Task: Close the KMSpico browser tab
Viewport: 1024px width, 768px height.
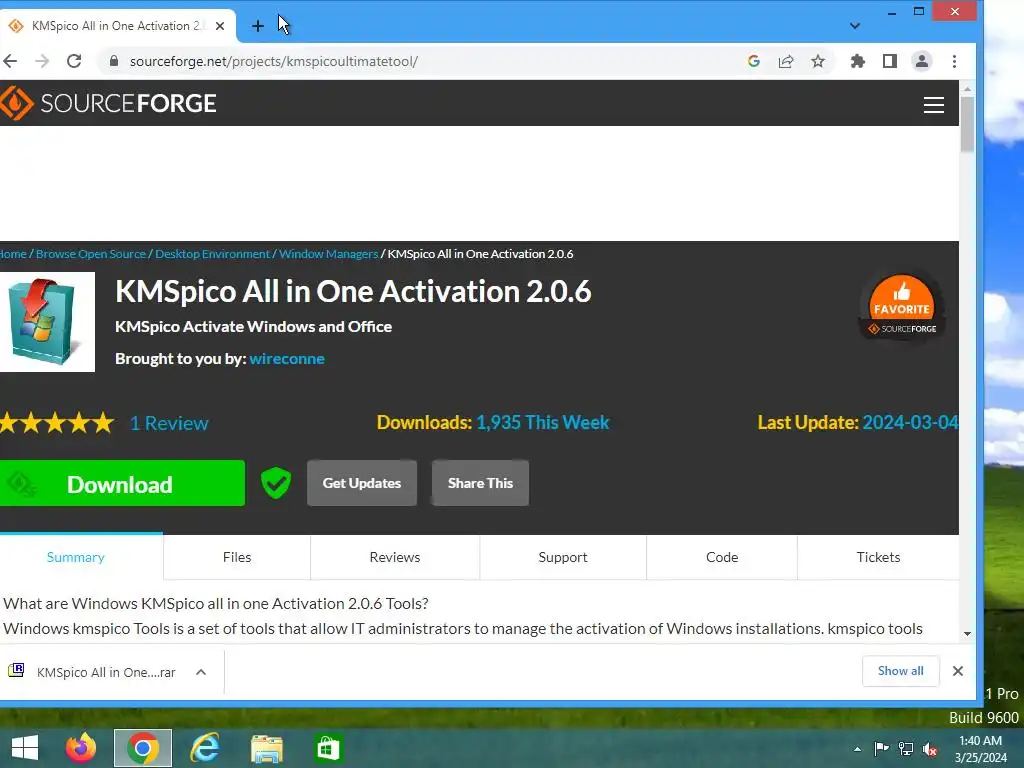Action: pos(220,26)
